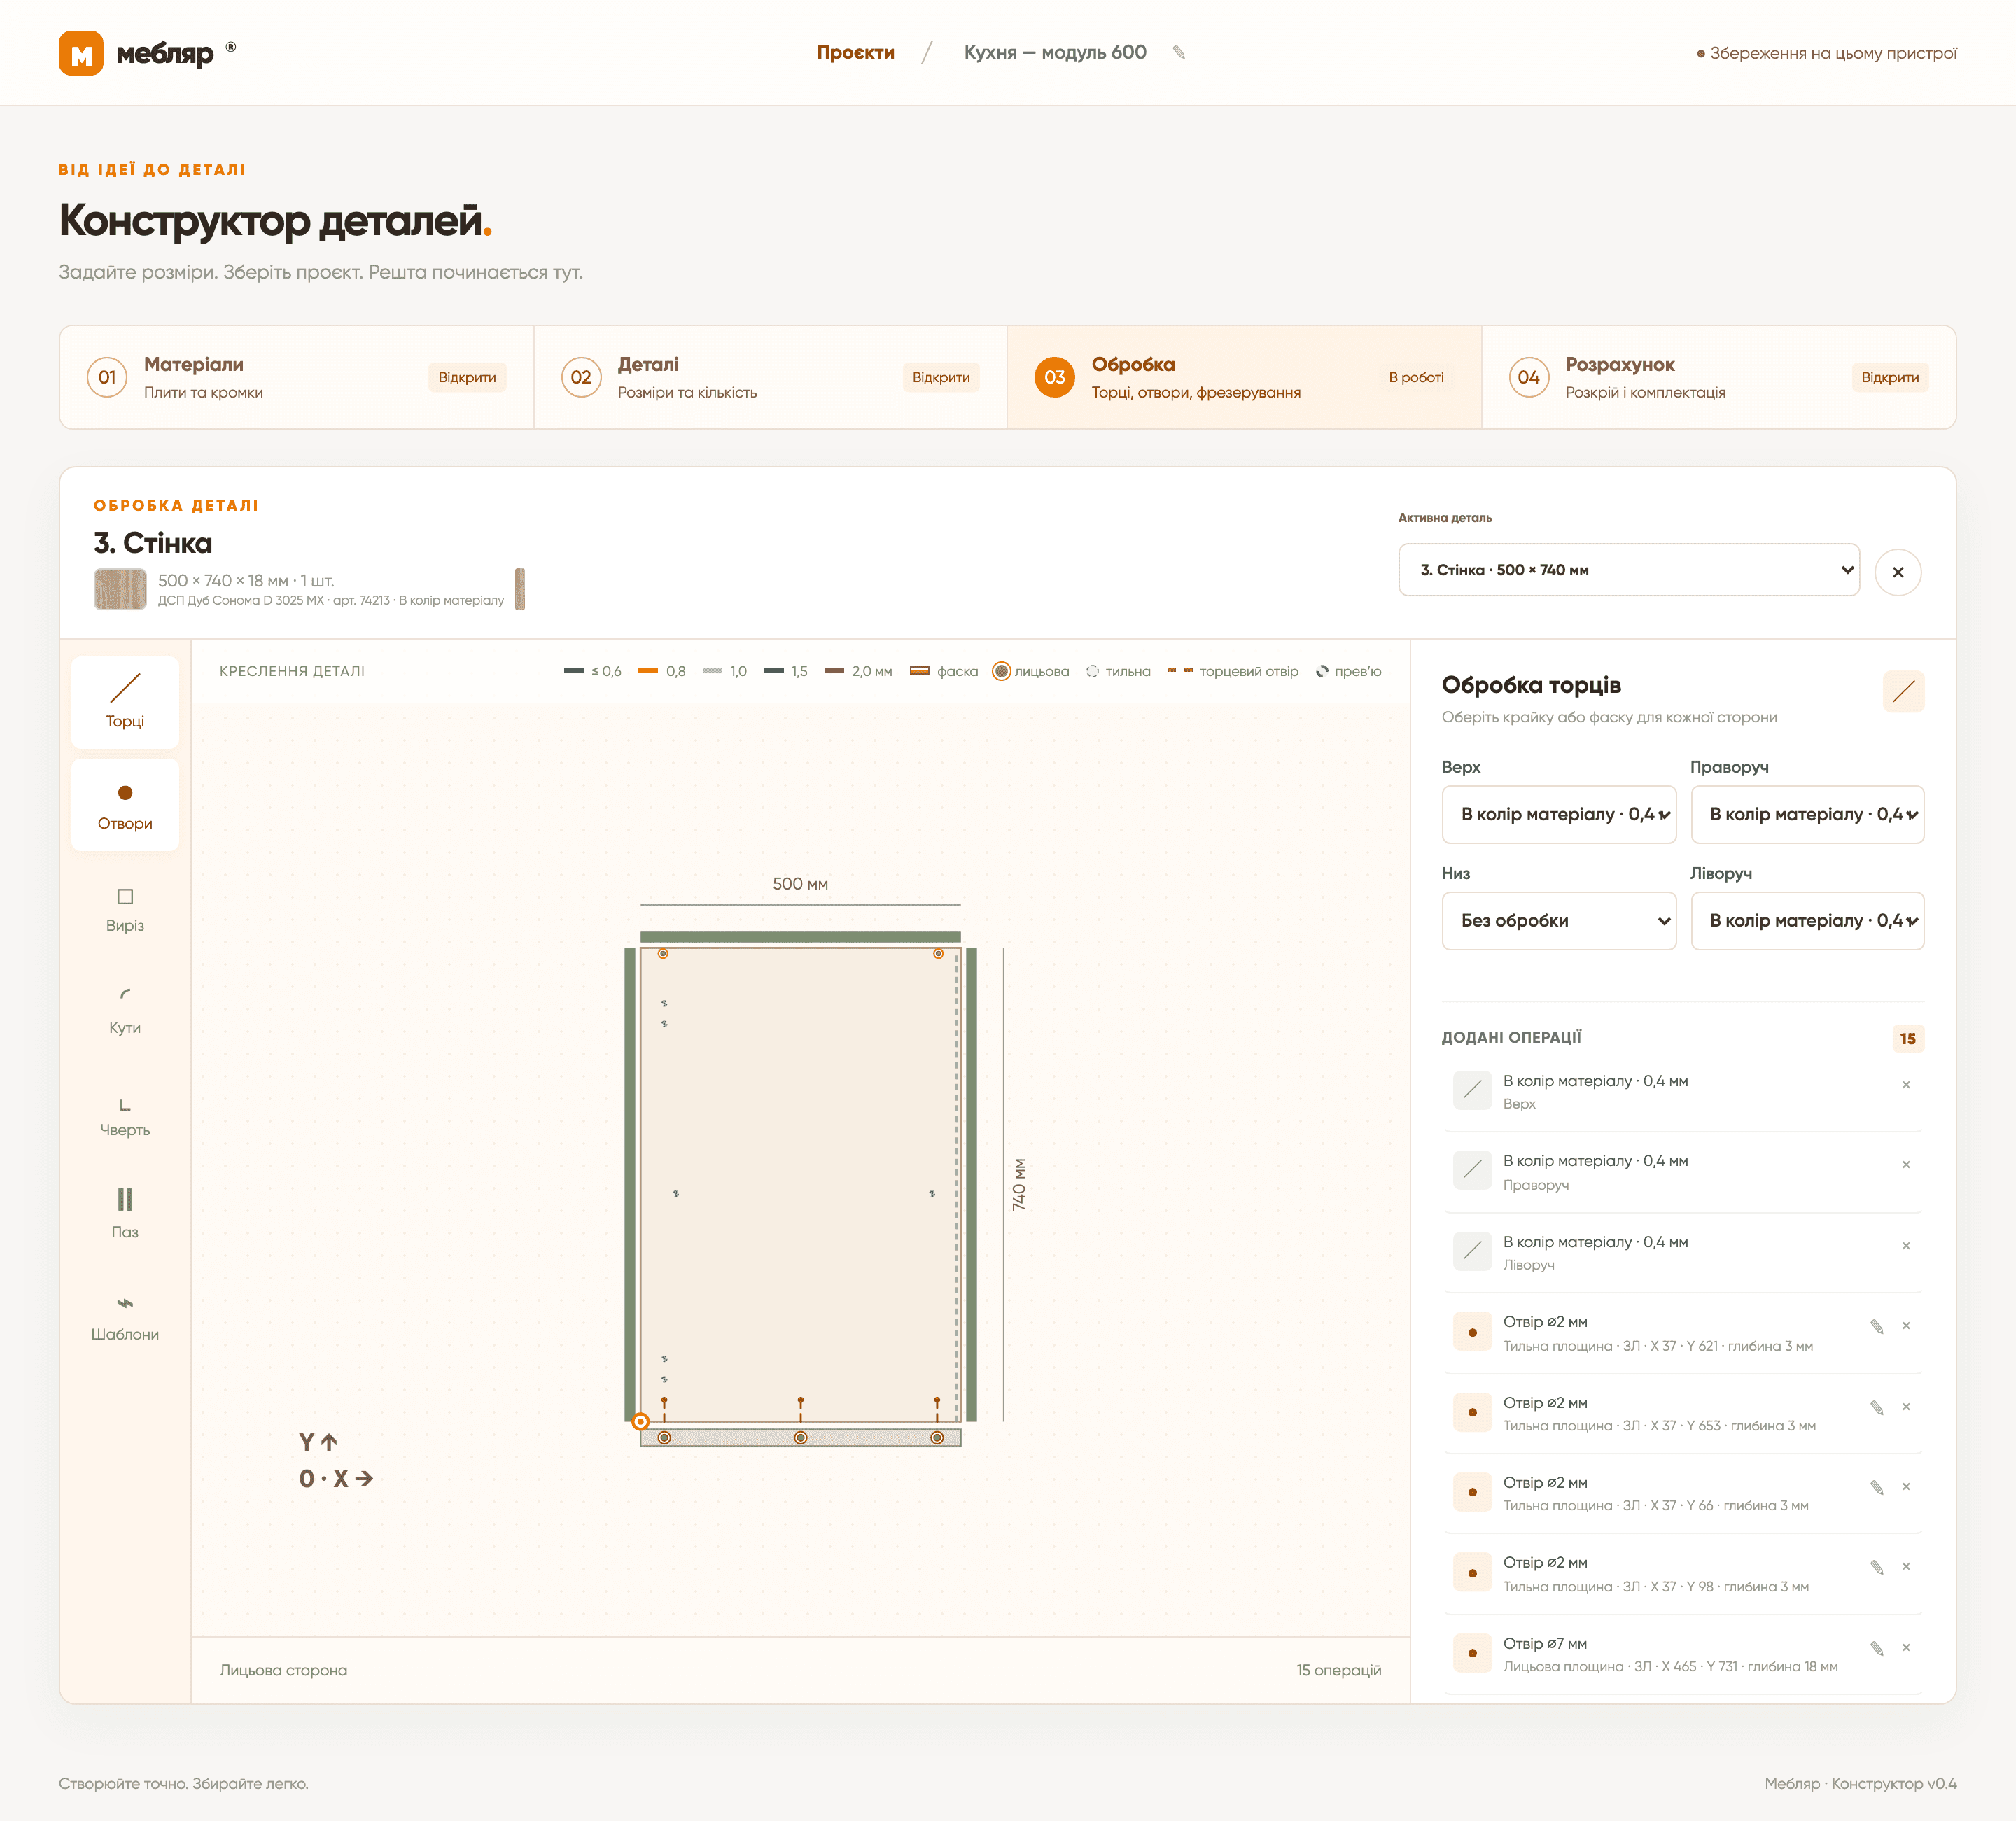The width and height of the screenshot is (2016, 1821).
Task: Delete the ⌀7 mm hole operation
Action: pyautogui.click(x=1905, y=1648)
